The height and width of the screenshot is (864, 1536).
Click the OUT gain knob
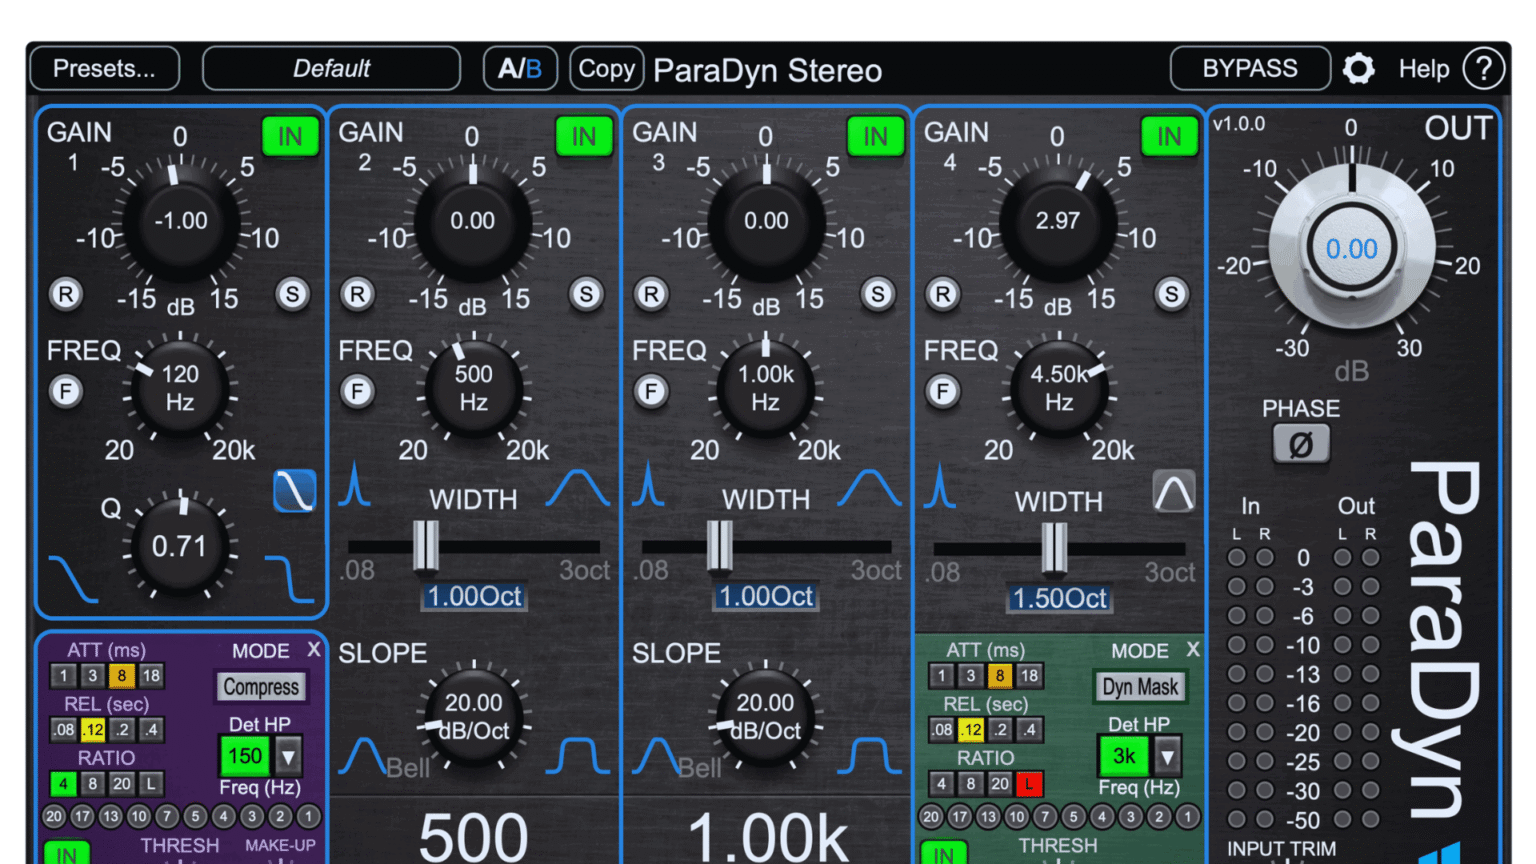click(x=1352, y=247)
